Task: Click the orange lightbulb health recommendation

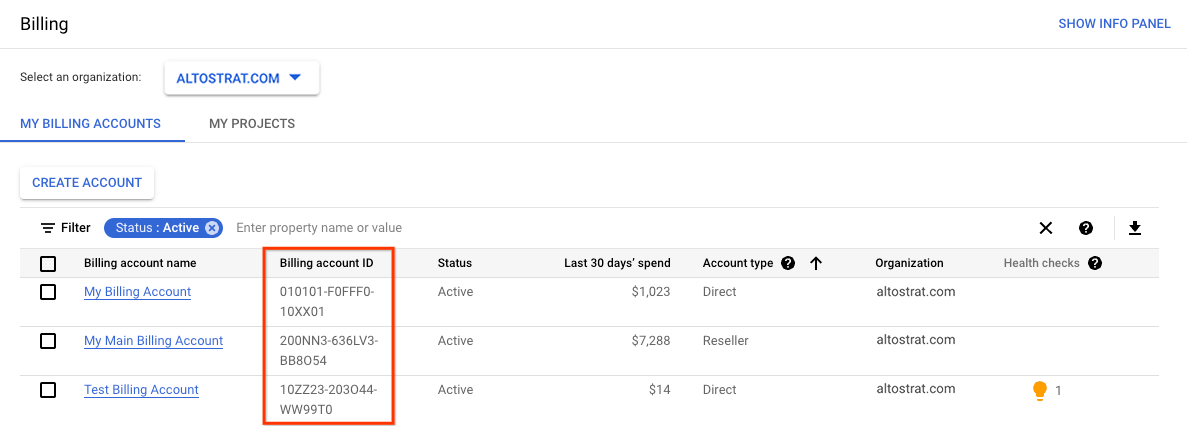Action: click(1039, 390)
